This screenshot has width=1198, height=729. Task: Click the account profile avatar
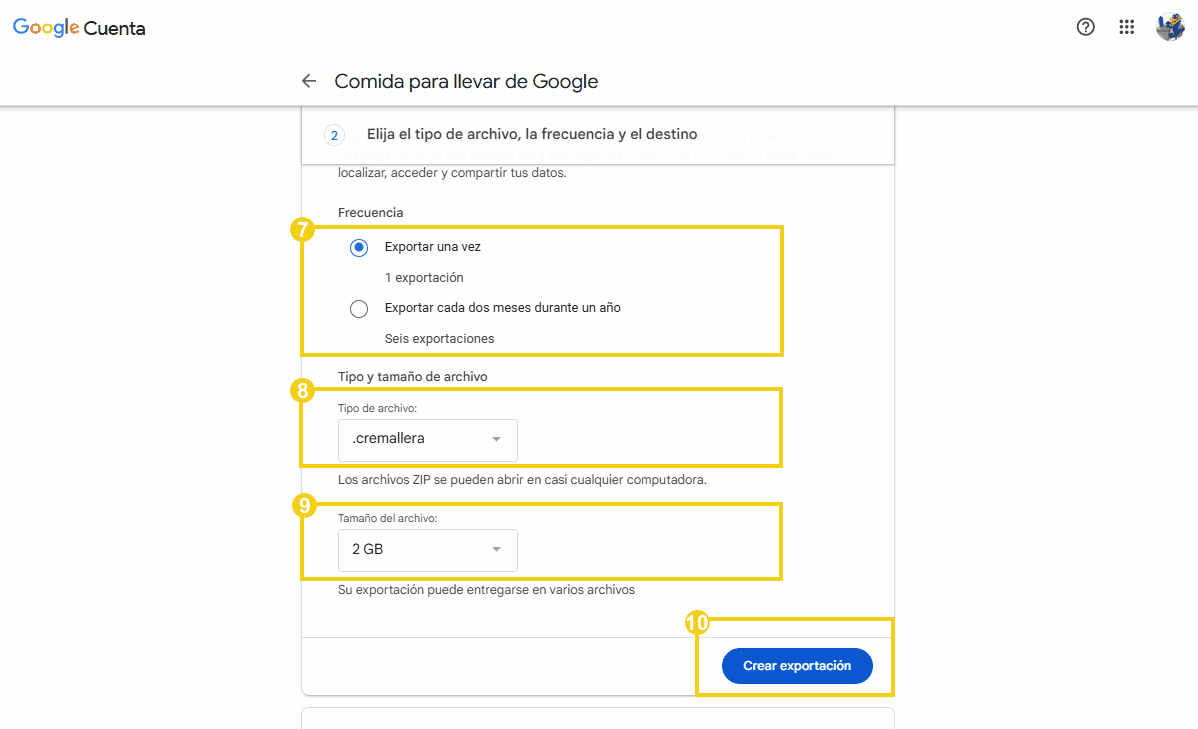(1170, 27)
